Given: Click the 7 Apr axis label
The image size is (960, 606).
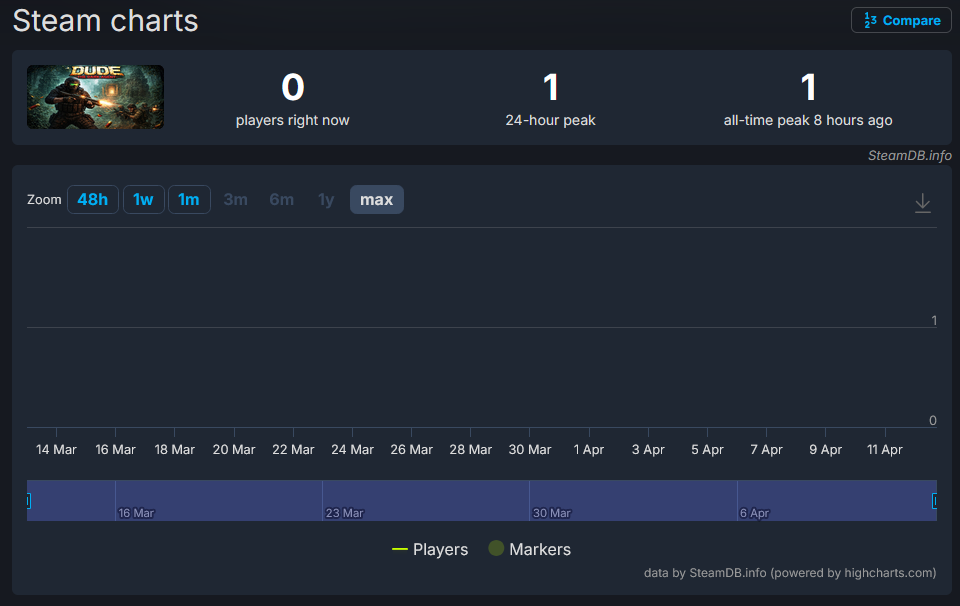Looking at the screenshot, I should click(x=767, y=449).
